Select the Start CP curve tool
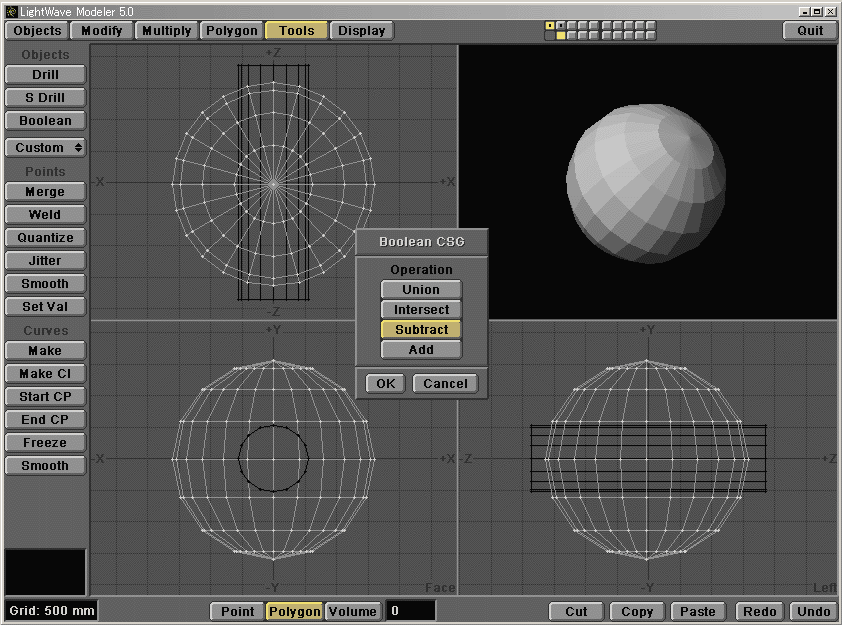Viewport: 842px width, 625px height. point(44,396)
